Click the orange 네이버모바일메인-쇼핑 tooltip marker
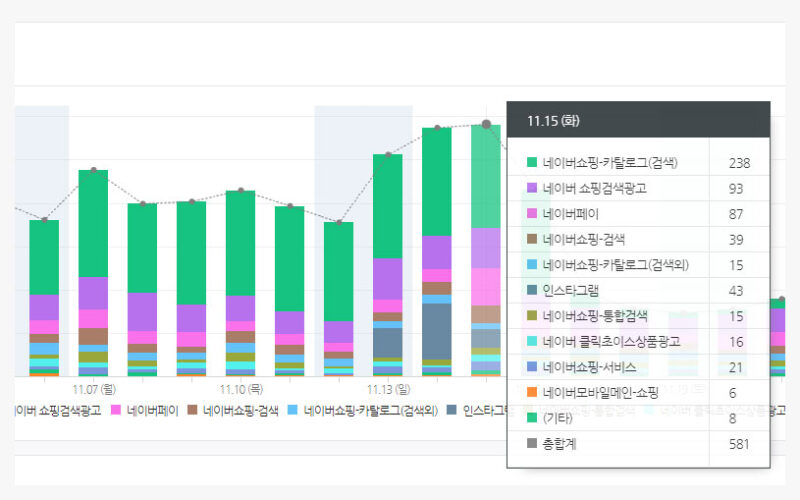 tap(532, 393)
